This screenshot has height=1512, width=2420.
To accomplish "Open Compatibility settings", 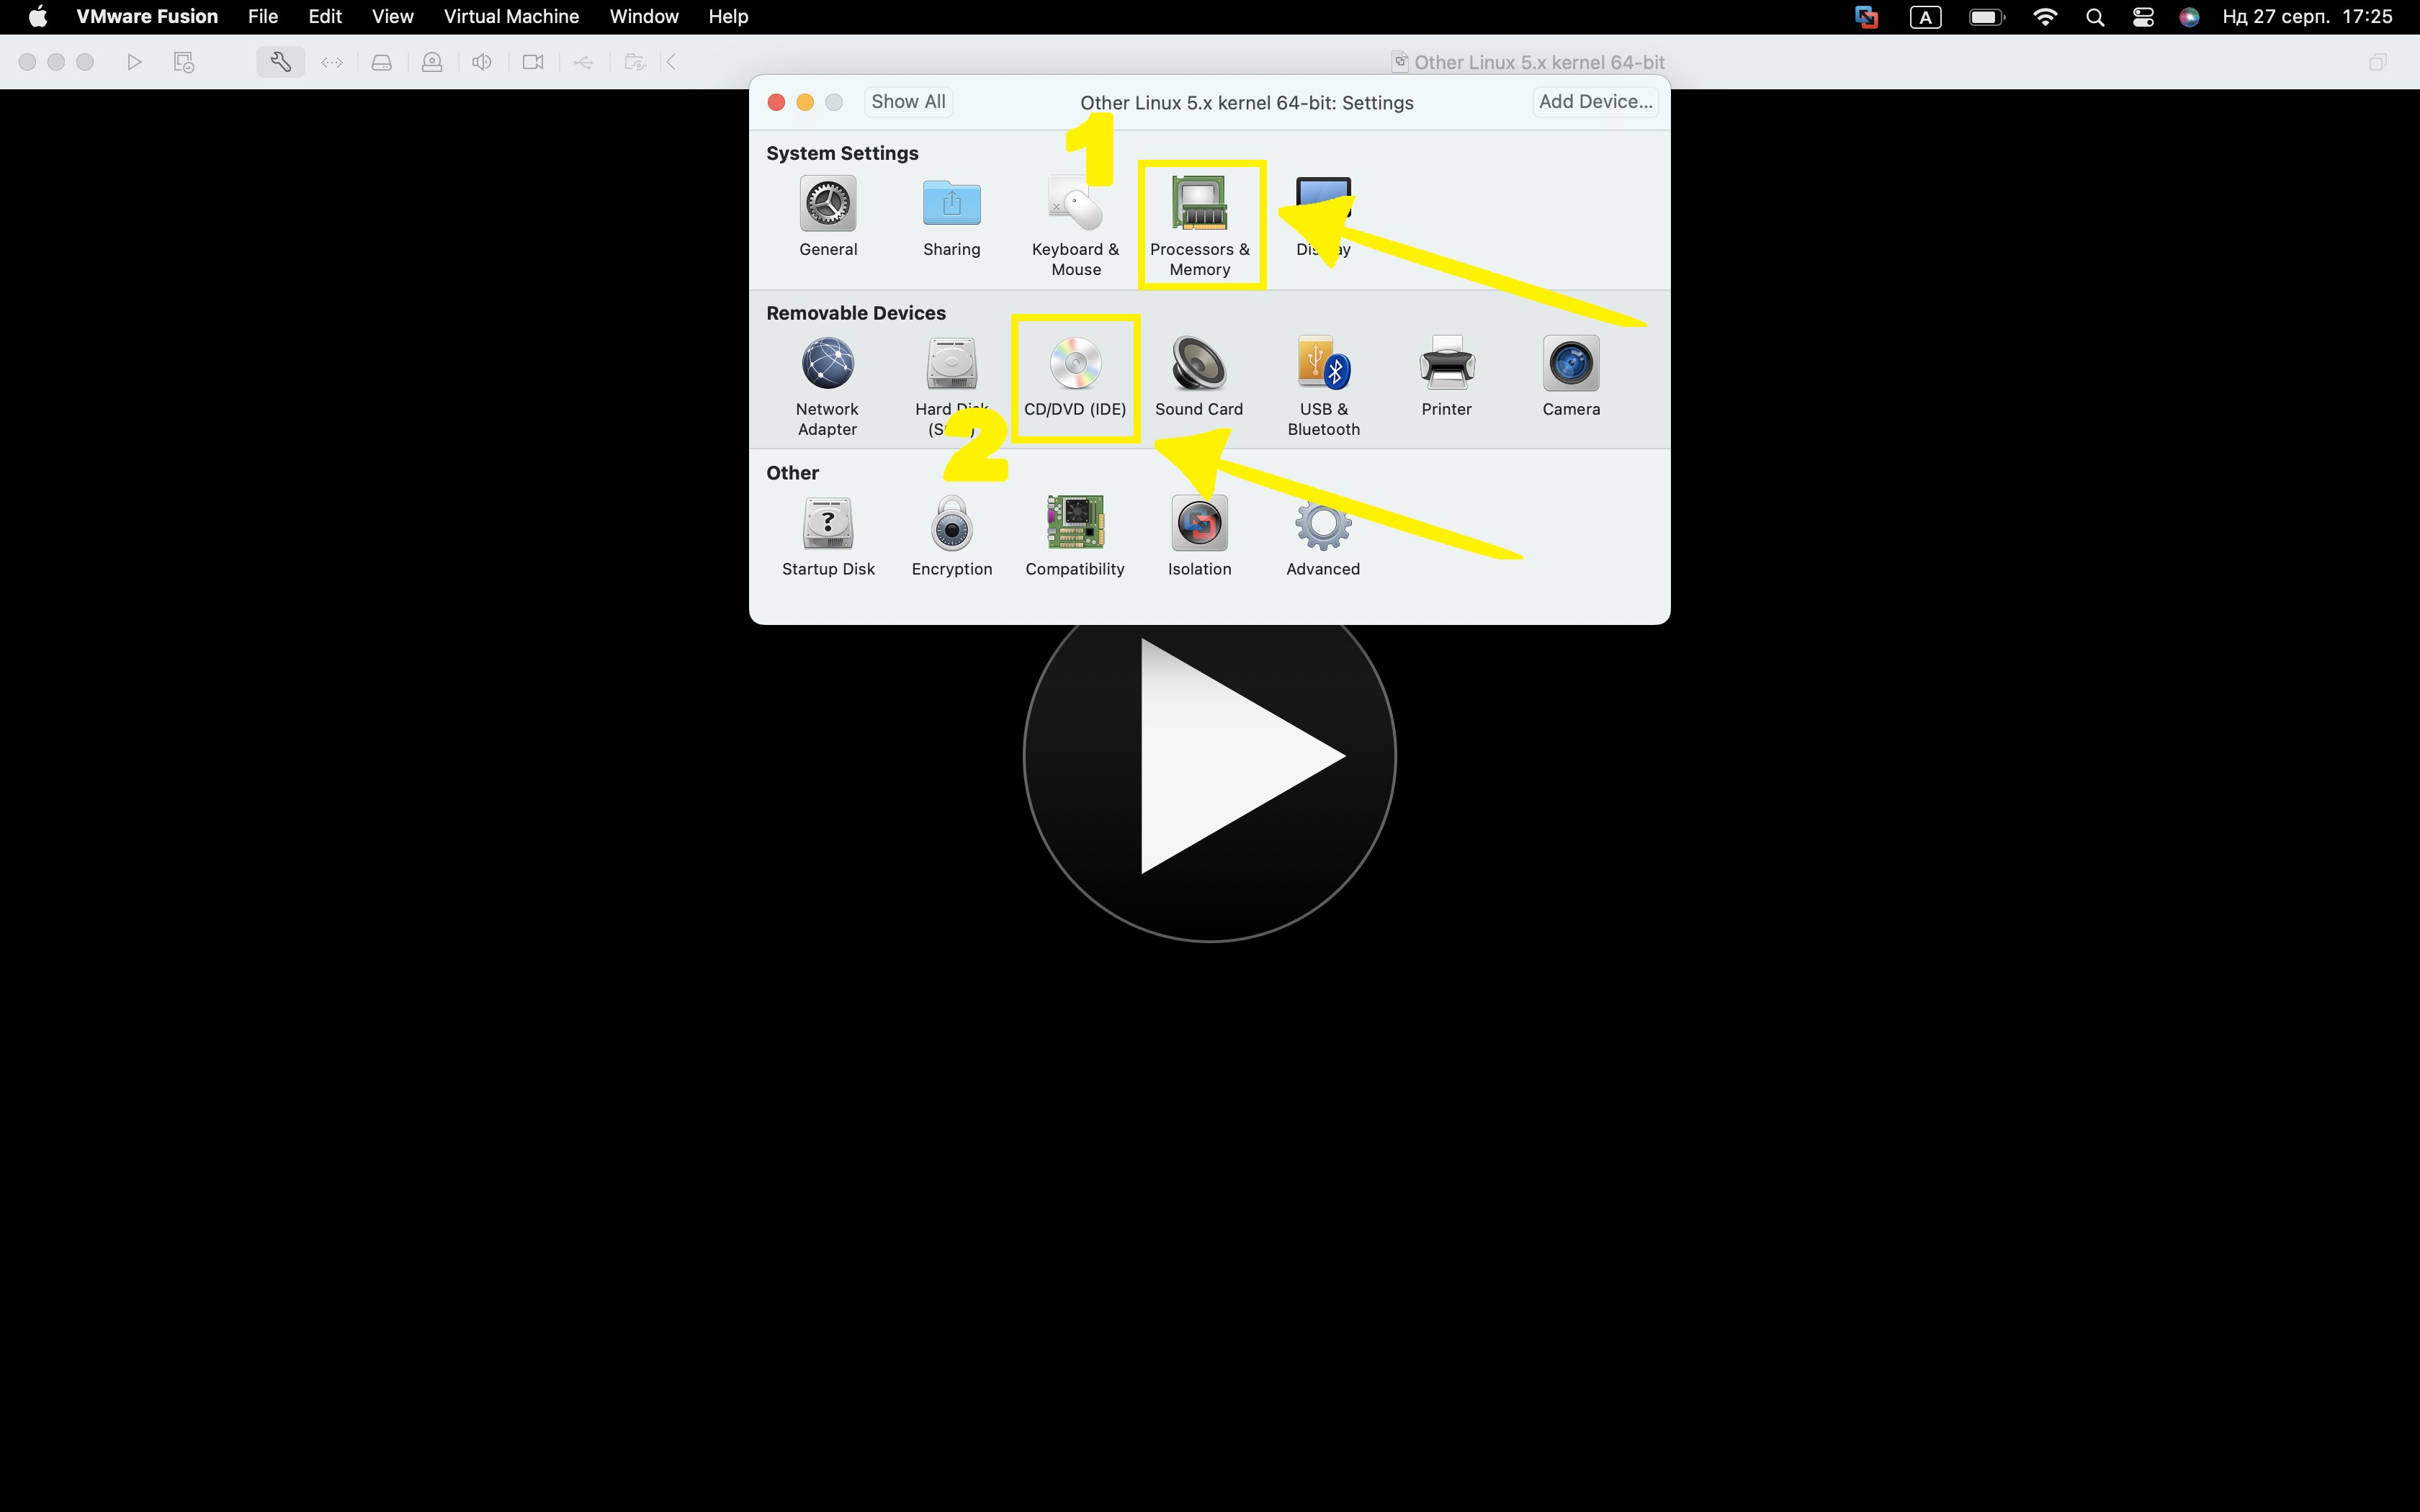I will pyautogui.click(x=1075, y=537).
